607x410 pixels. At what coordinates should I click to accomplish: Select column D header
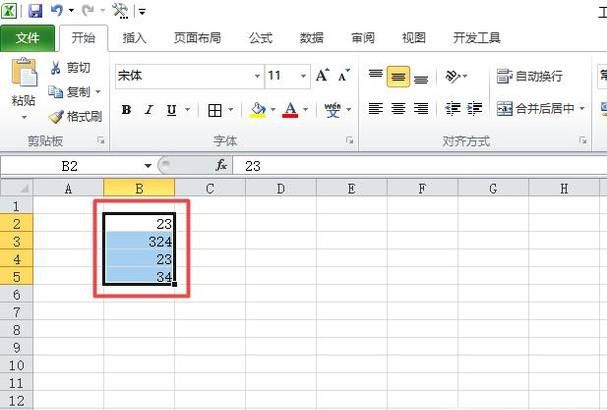[281, 189]
